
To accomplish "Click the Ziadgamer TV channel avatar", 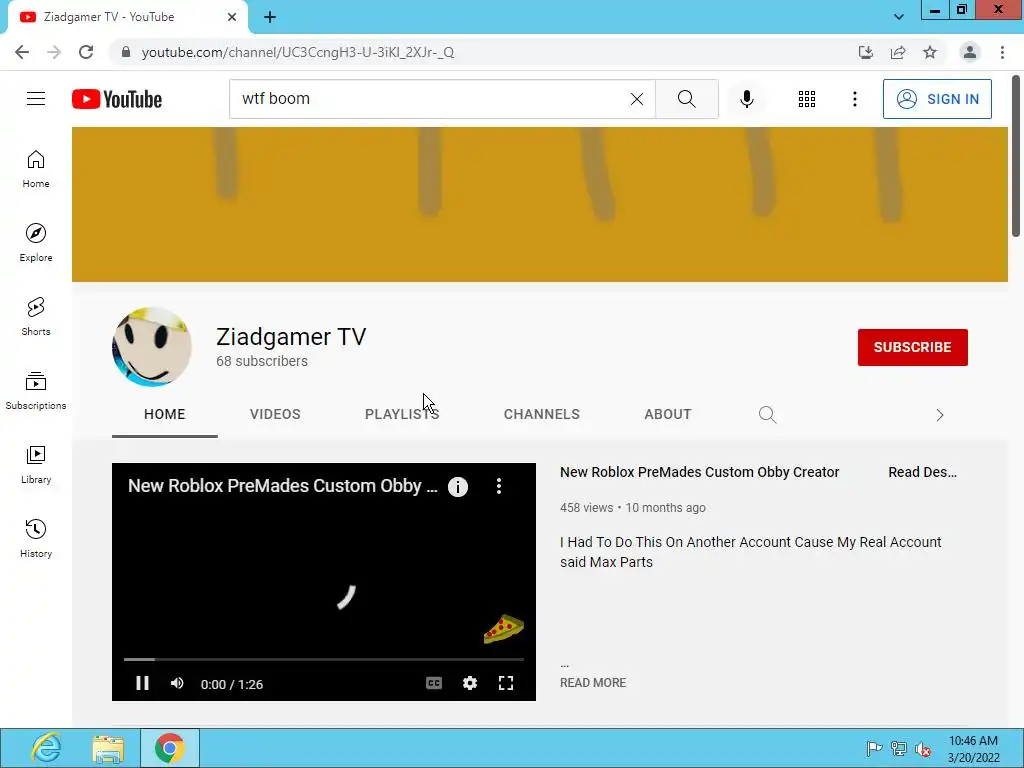I will 152,347.
